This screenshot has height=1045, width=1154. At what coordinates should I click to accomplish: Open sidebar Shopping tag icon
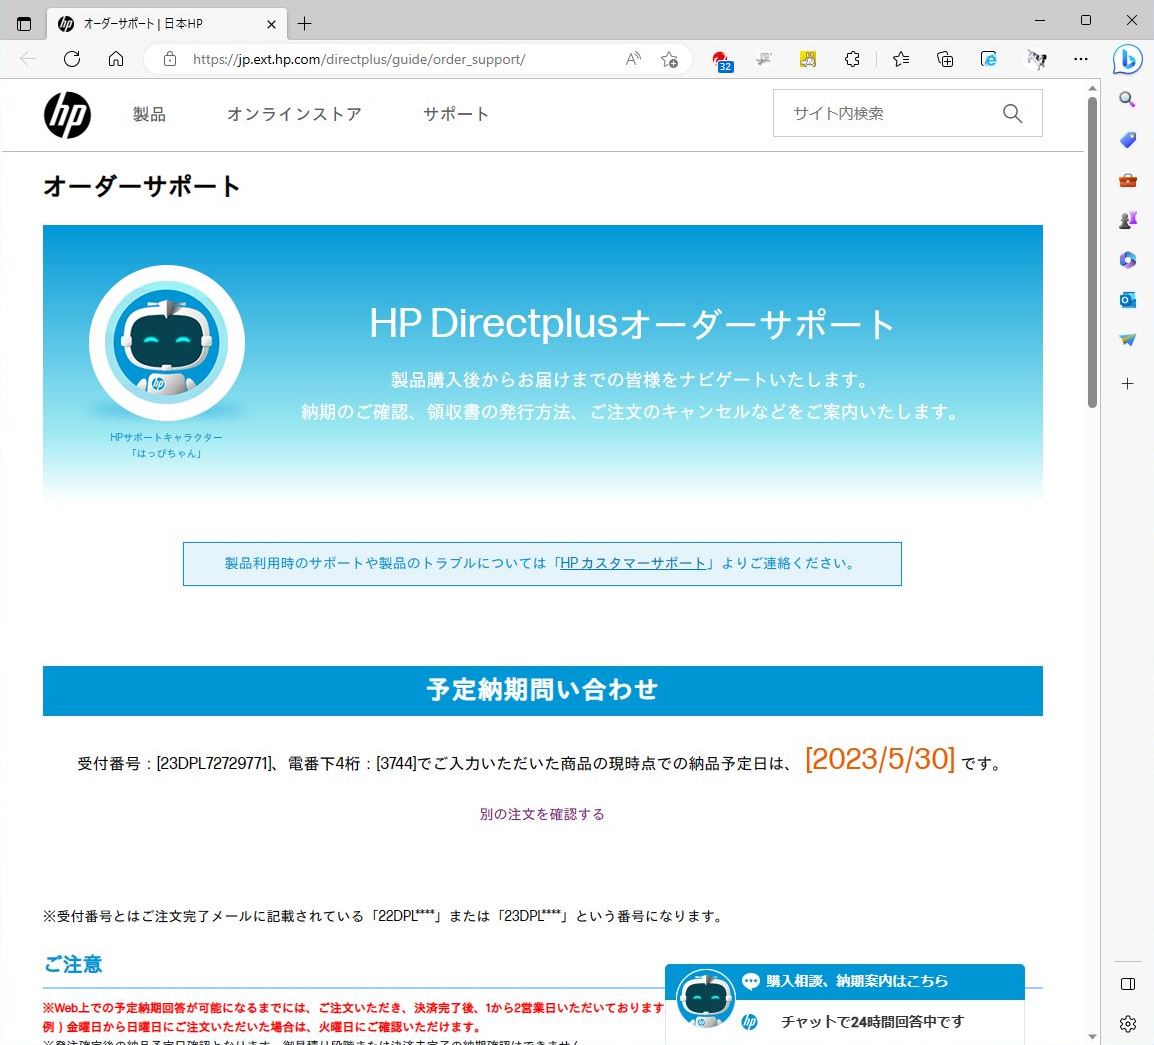tap(1128, 140)
